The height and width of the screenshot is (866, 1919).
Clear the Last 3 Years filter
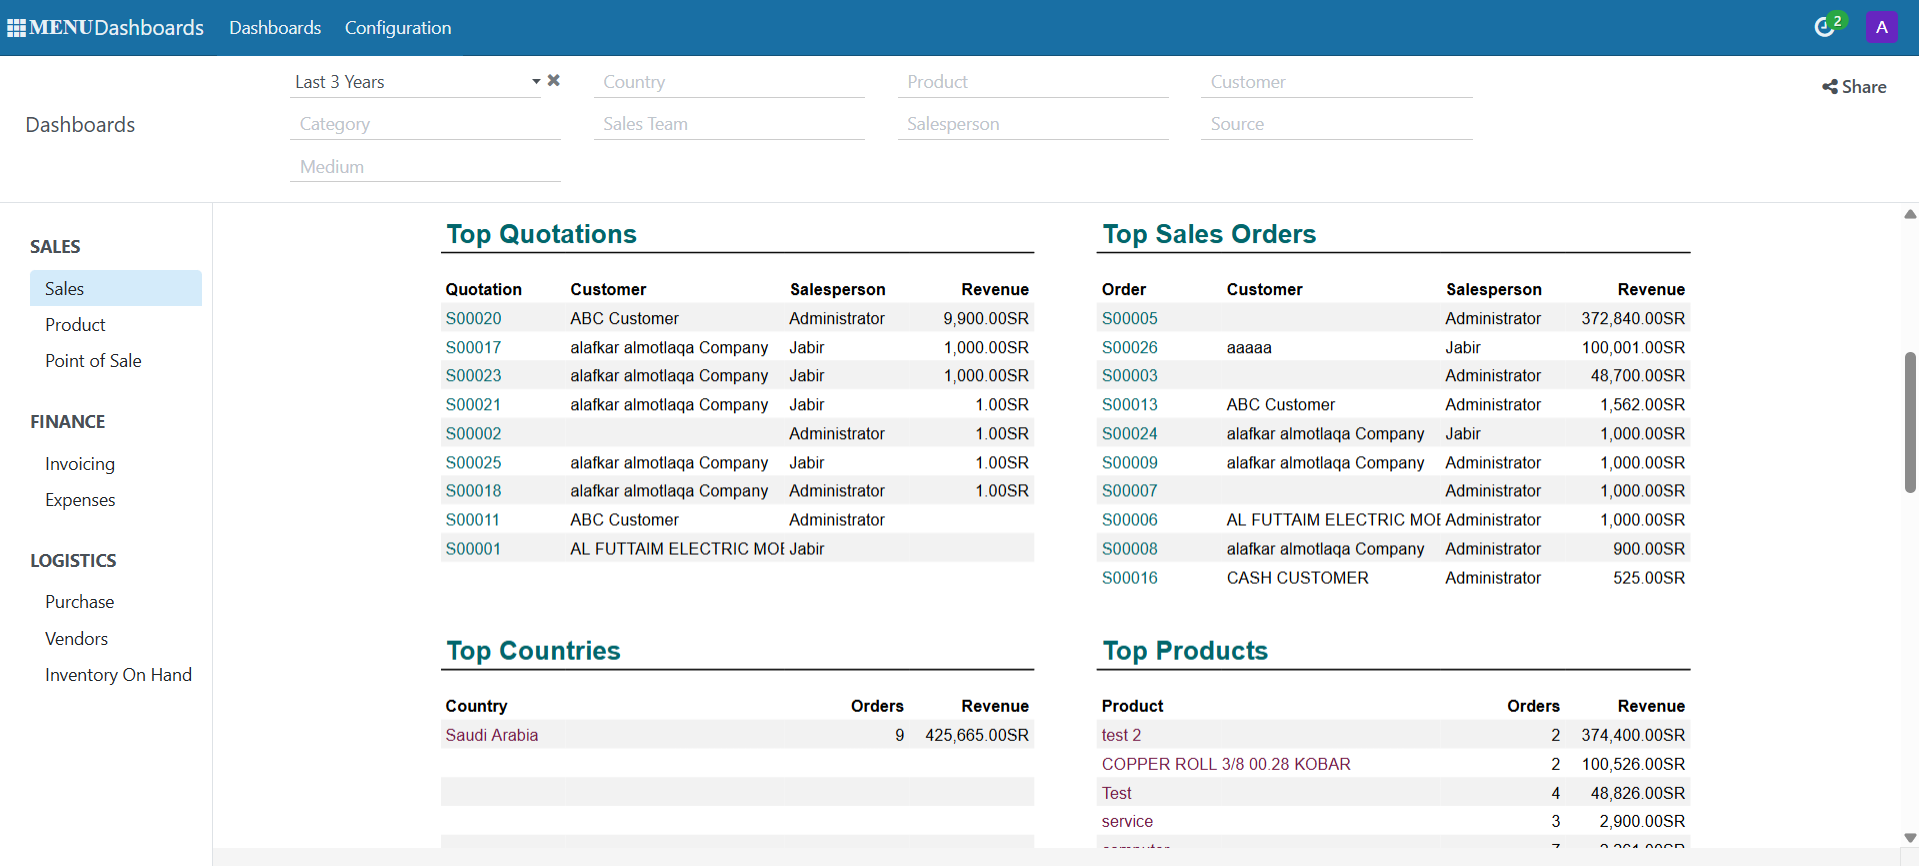click(554, 81)
